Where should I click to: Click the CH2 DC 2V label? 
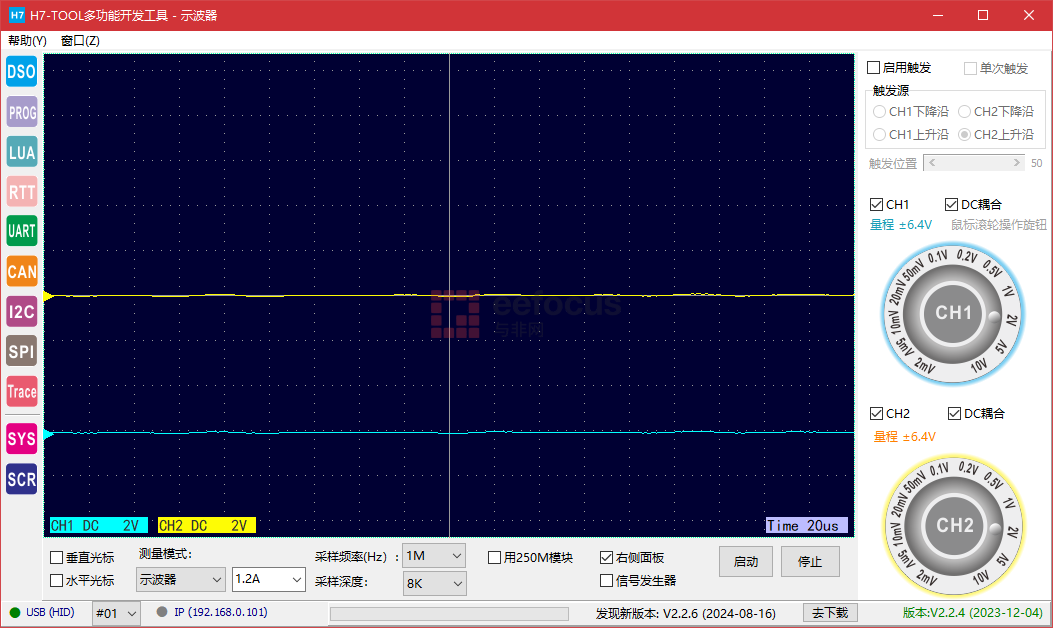point(207,525)
